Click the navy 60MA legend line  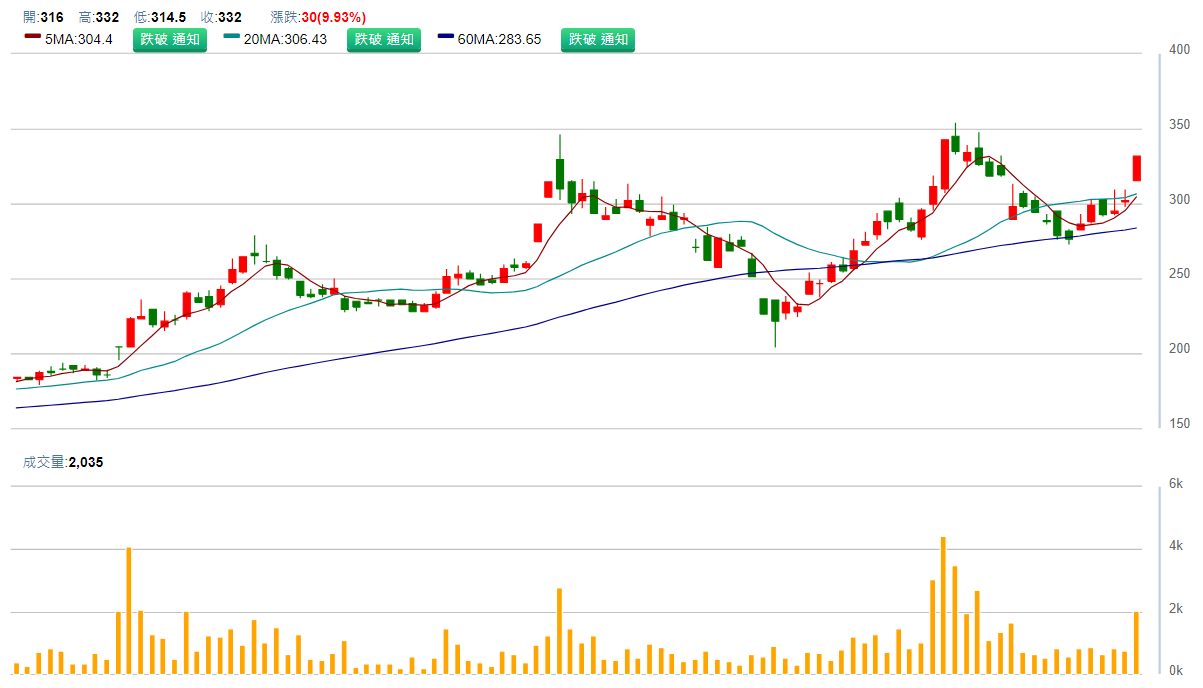tap(445, 37)
